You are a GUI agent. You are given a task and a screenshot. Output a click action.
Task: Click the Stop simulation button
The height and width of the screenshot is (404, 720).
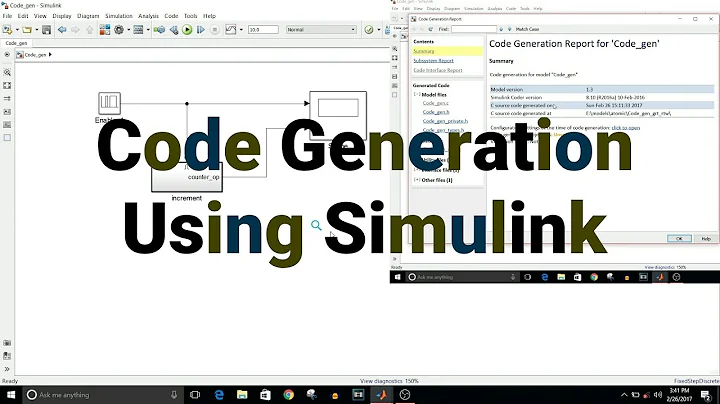(x=214, y=30)
